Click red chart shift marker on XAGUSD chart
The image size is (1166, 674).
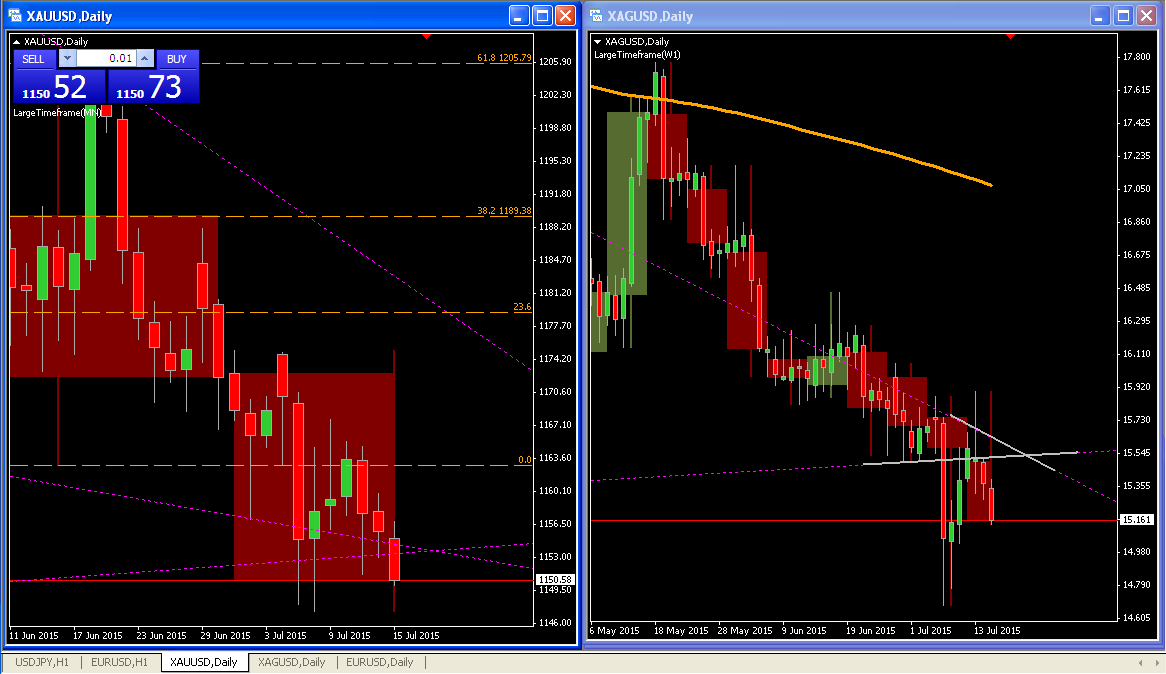(x=1010, y=36)
